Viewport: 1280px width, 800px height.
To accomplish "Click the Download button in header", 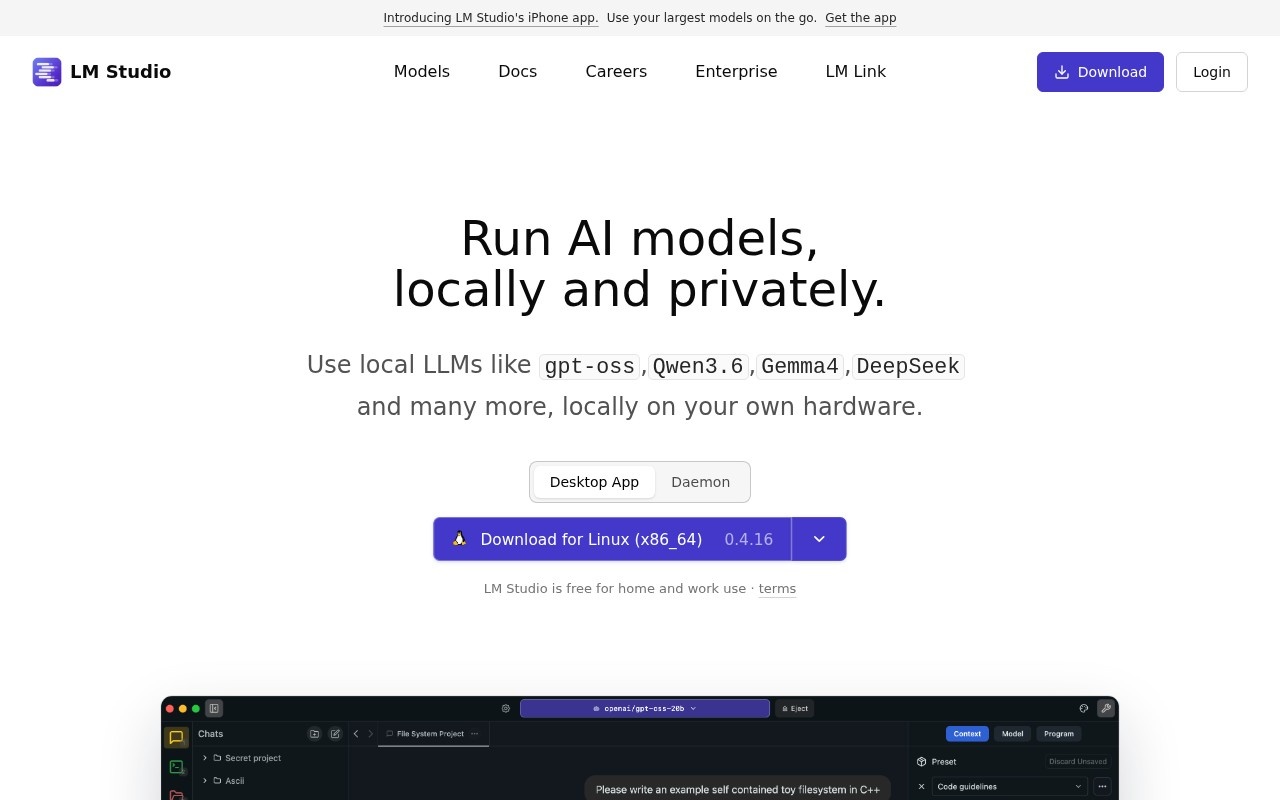I will point(1100,72).
